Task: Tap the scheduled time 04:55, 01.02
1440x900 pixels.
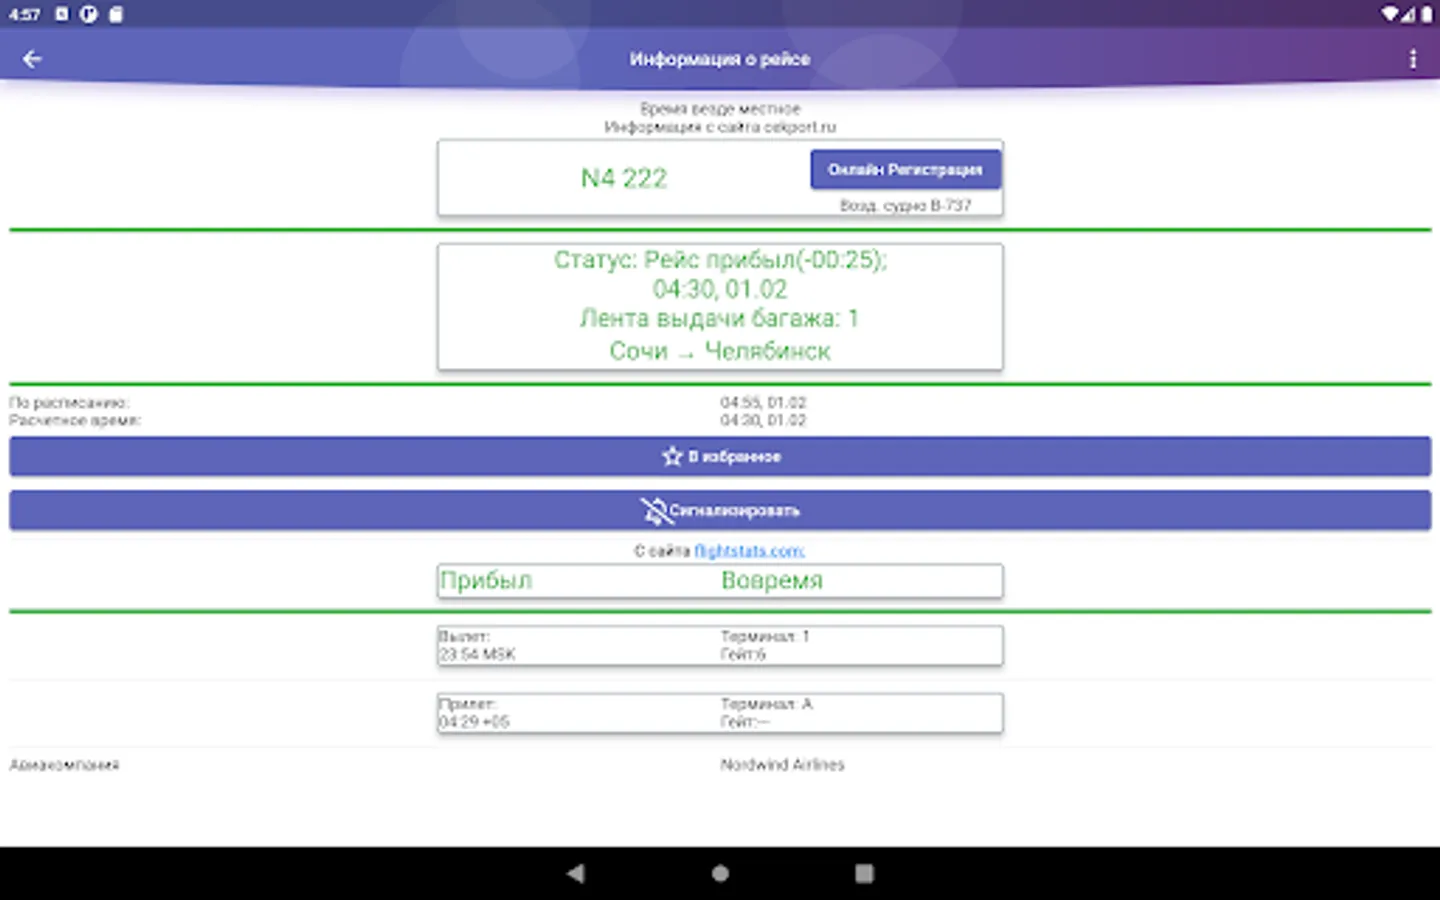Action: click(763, 402)
